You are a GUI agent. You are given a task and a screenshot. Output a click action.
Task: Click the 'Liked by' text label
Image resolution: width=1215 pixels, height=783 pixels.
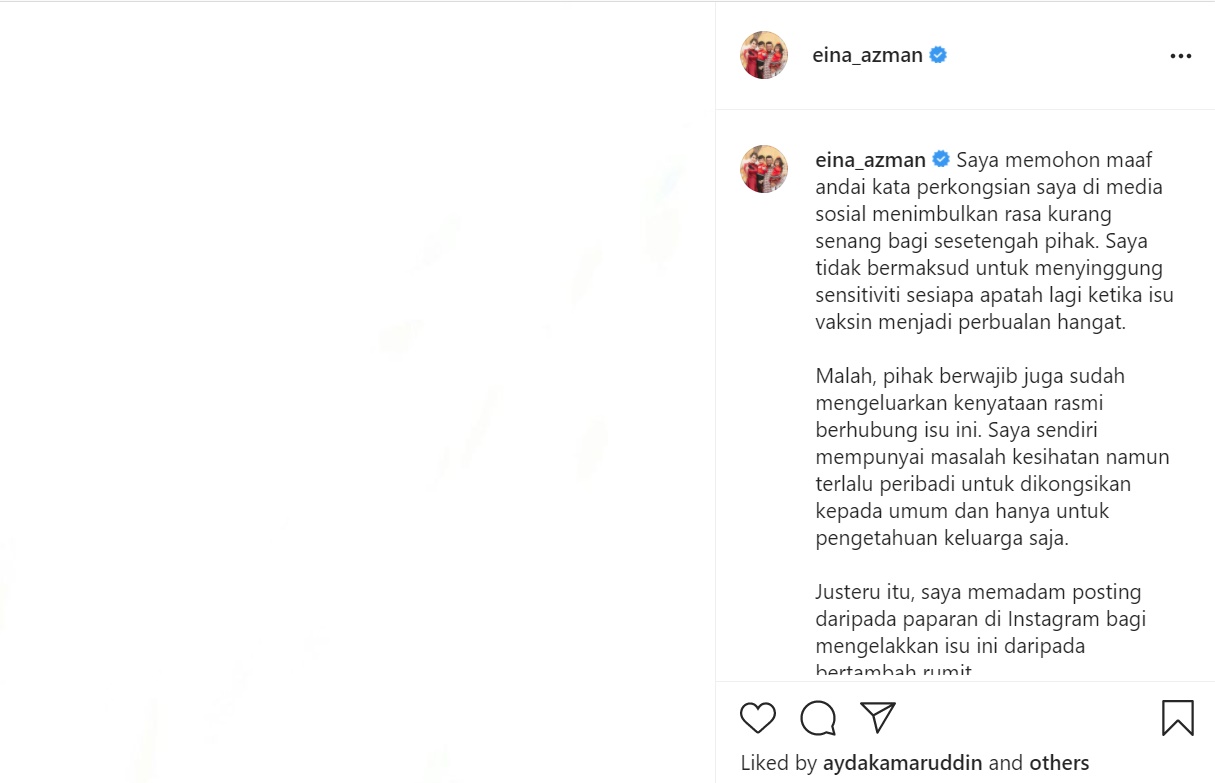click(779, 763)
